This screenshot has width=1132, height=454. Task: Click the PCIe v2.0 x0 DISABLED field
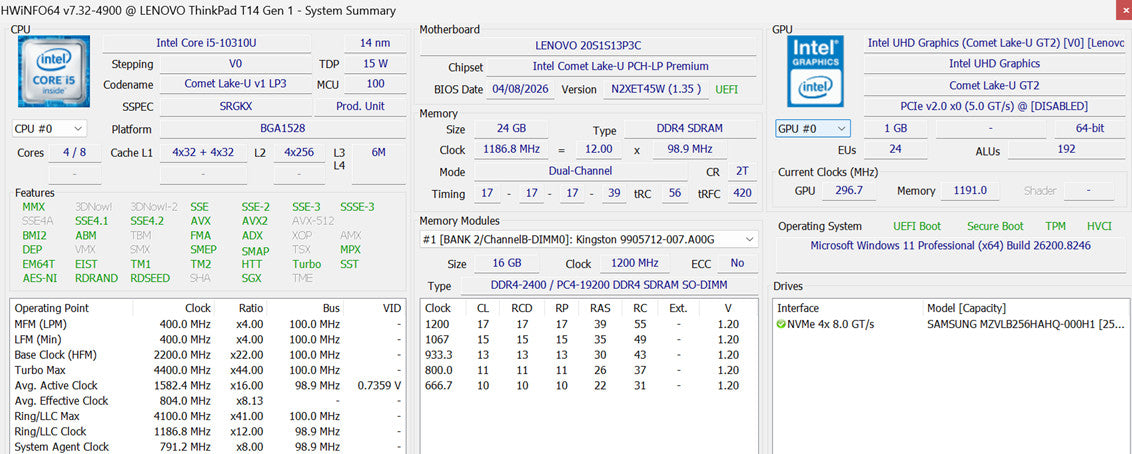[995, 106]
